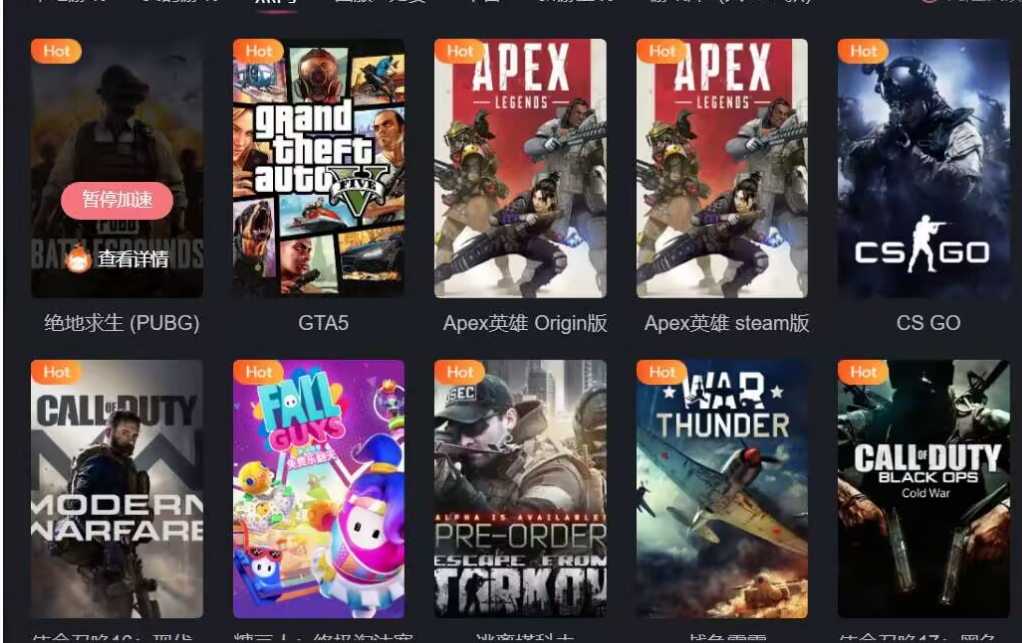Click the 绝地求生 (PUBG) title label
Viewport: 1022px width, 643px height.
coord(122,323)
